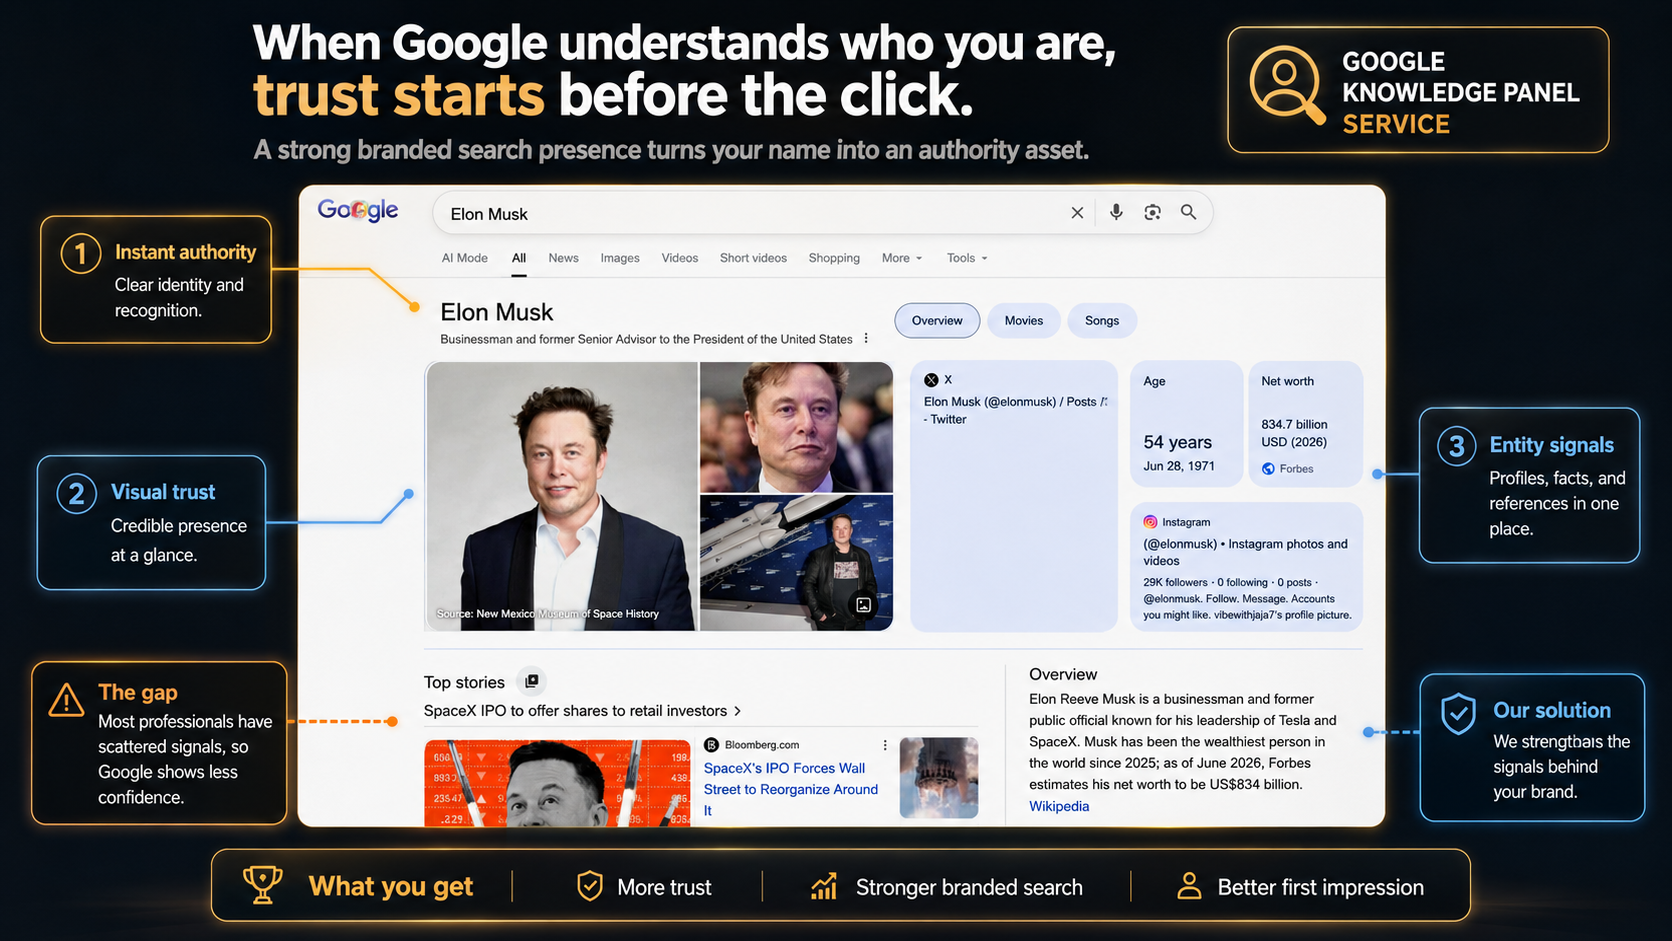Switch to the News tab

click(x=564, y=258)
